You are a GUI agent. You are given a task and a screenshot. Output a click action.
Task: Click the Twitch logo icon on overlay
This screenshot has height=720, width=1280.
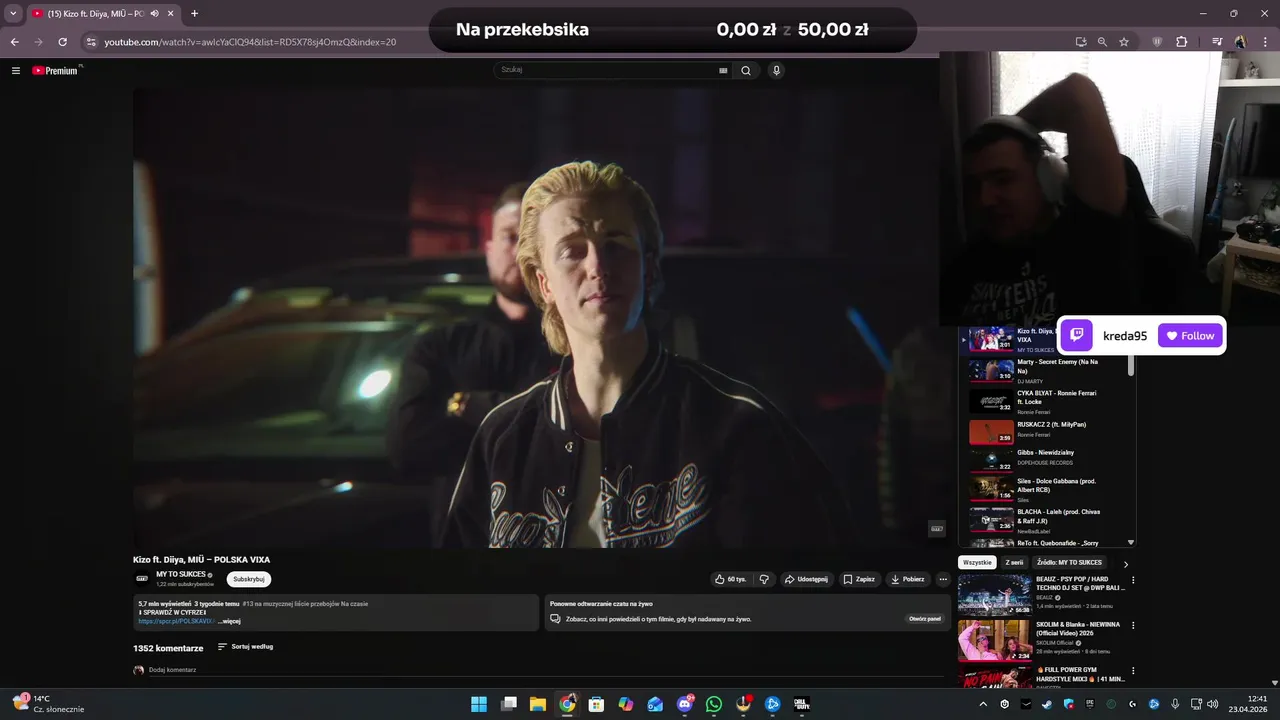(1076, 336)
